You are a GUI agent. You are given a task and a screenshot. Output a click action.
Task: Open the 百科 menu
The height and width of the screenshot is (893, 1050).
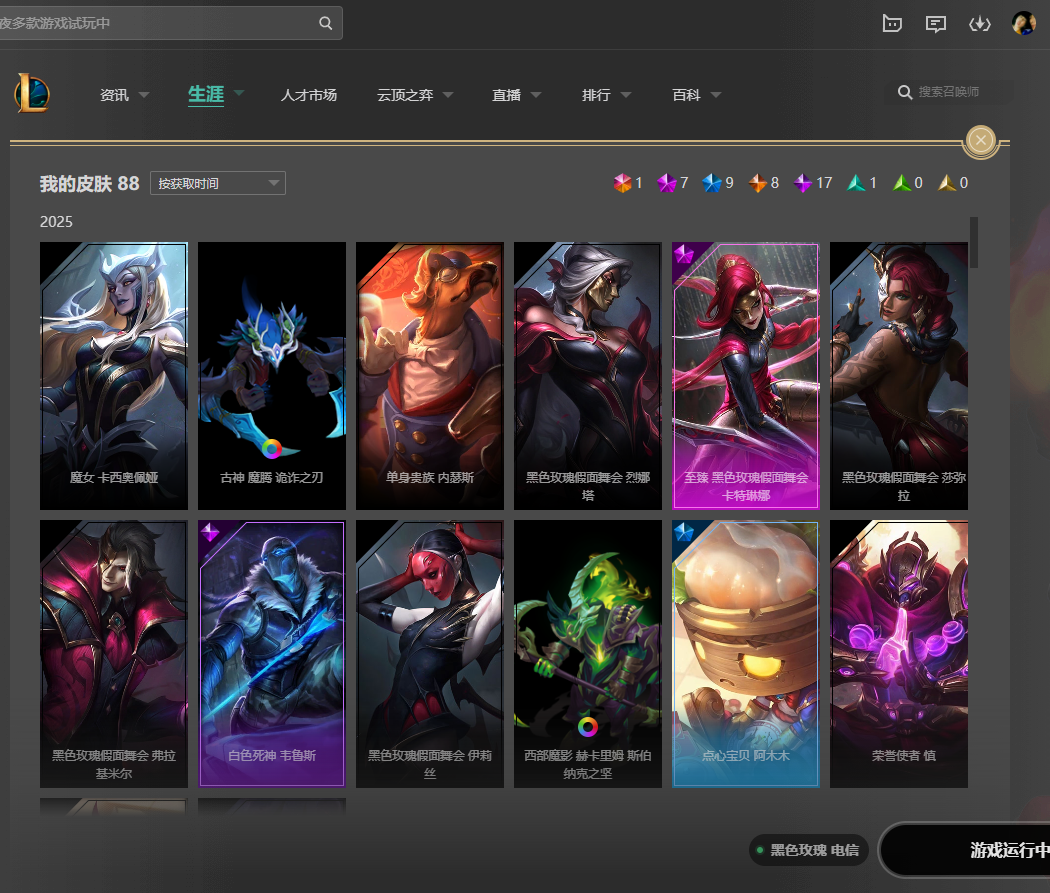[686, 95]
